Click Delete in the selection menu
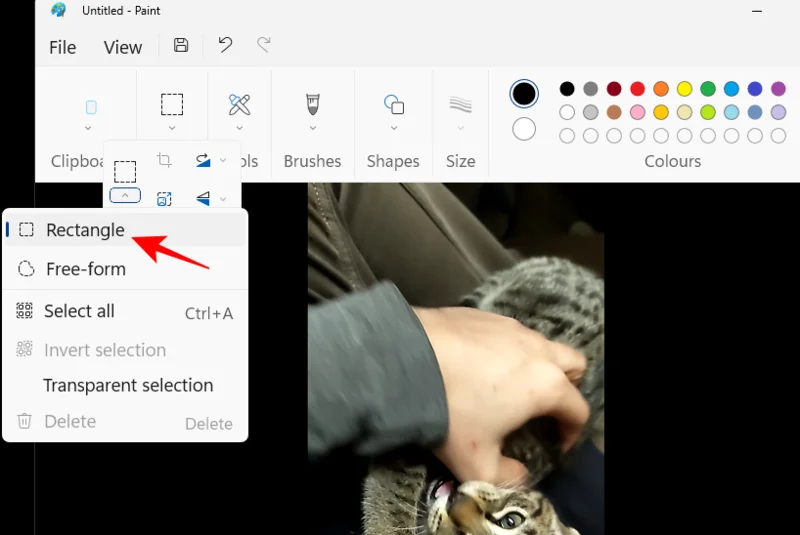Screen dimensions: 800x535 click(126, 422)
